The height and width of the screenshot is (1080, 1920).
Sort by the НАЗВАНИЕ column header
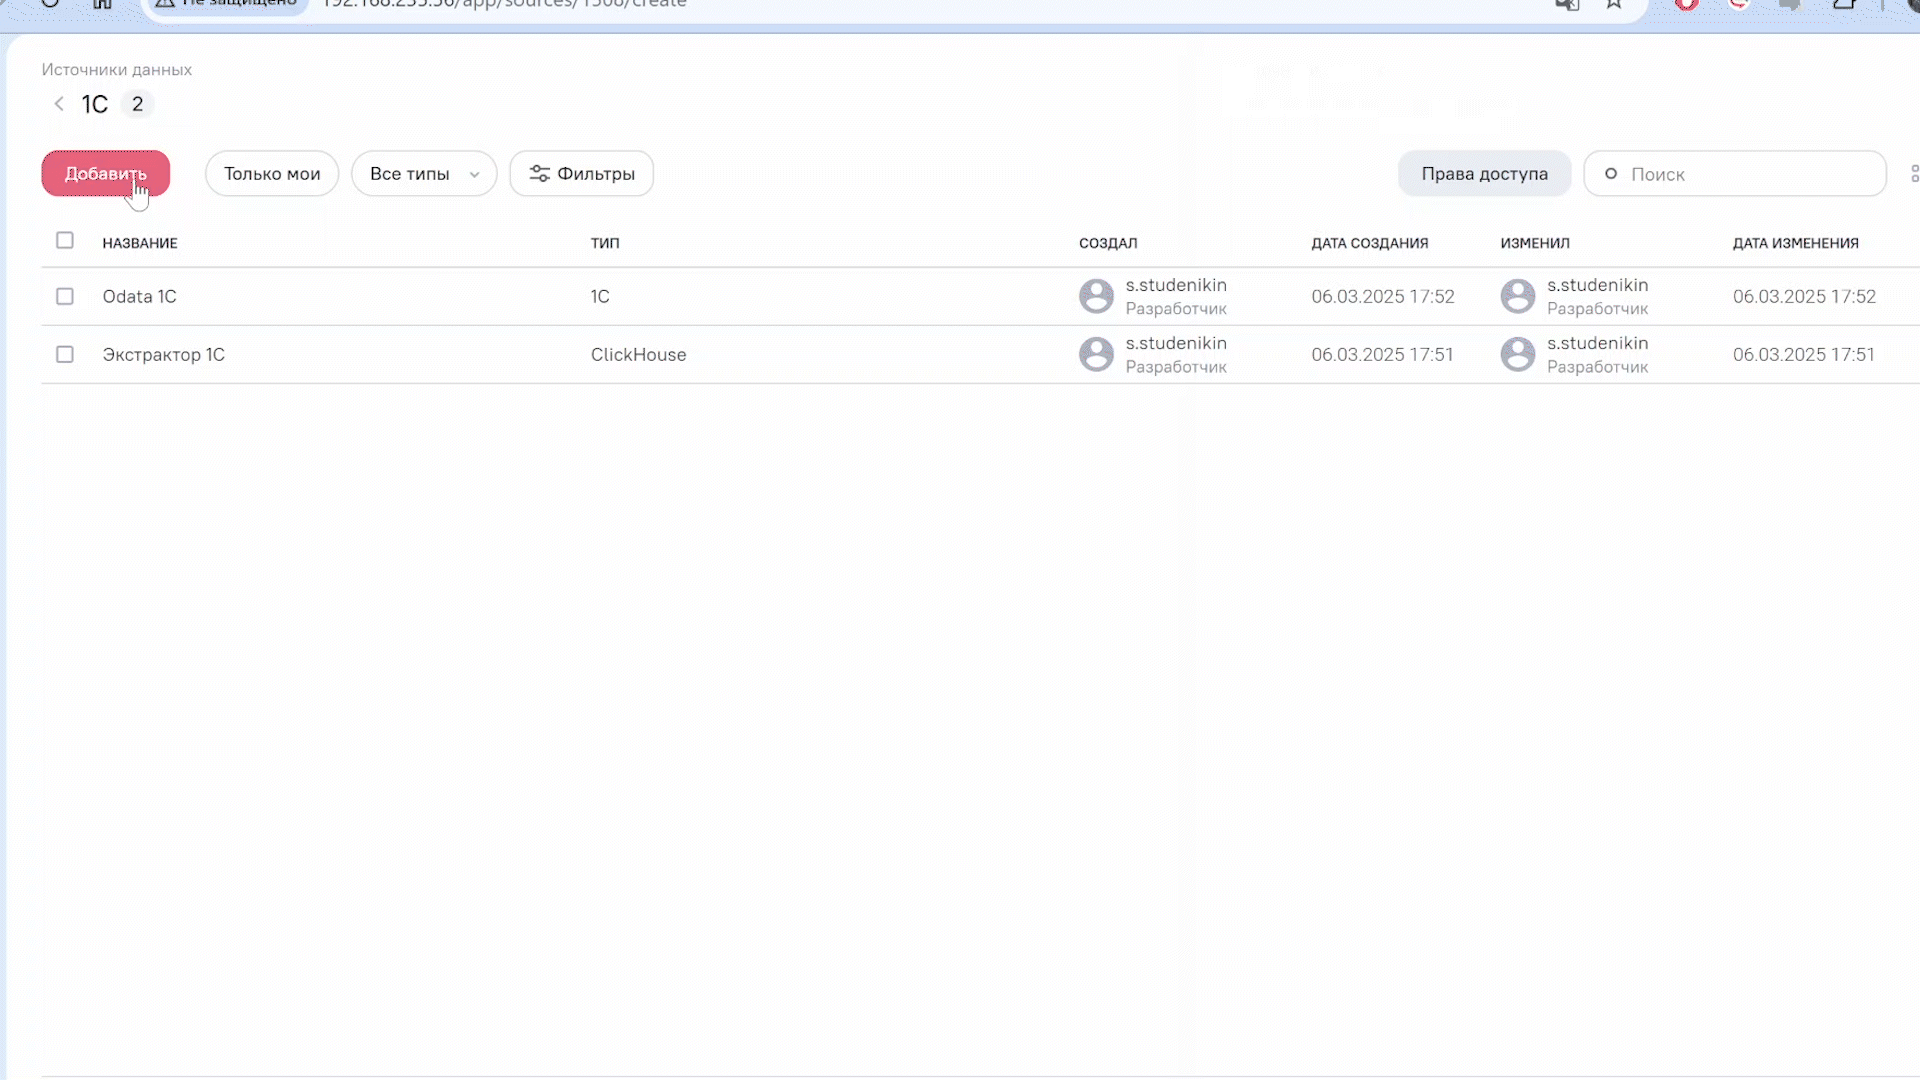coord(140,243)
